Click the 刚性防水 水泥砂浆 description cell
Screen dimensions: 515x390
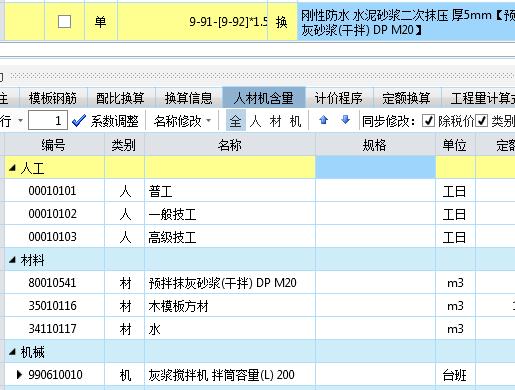(x=406, y=22)
